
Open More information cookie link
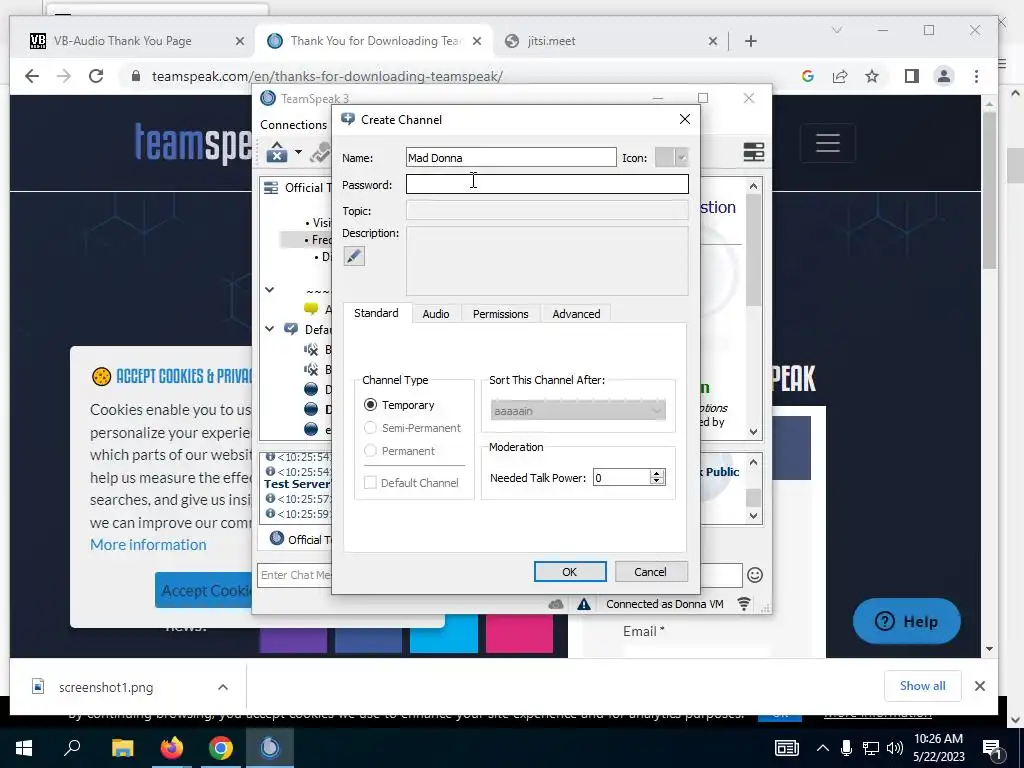click(148, 545)
